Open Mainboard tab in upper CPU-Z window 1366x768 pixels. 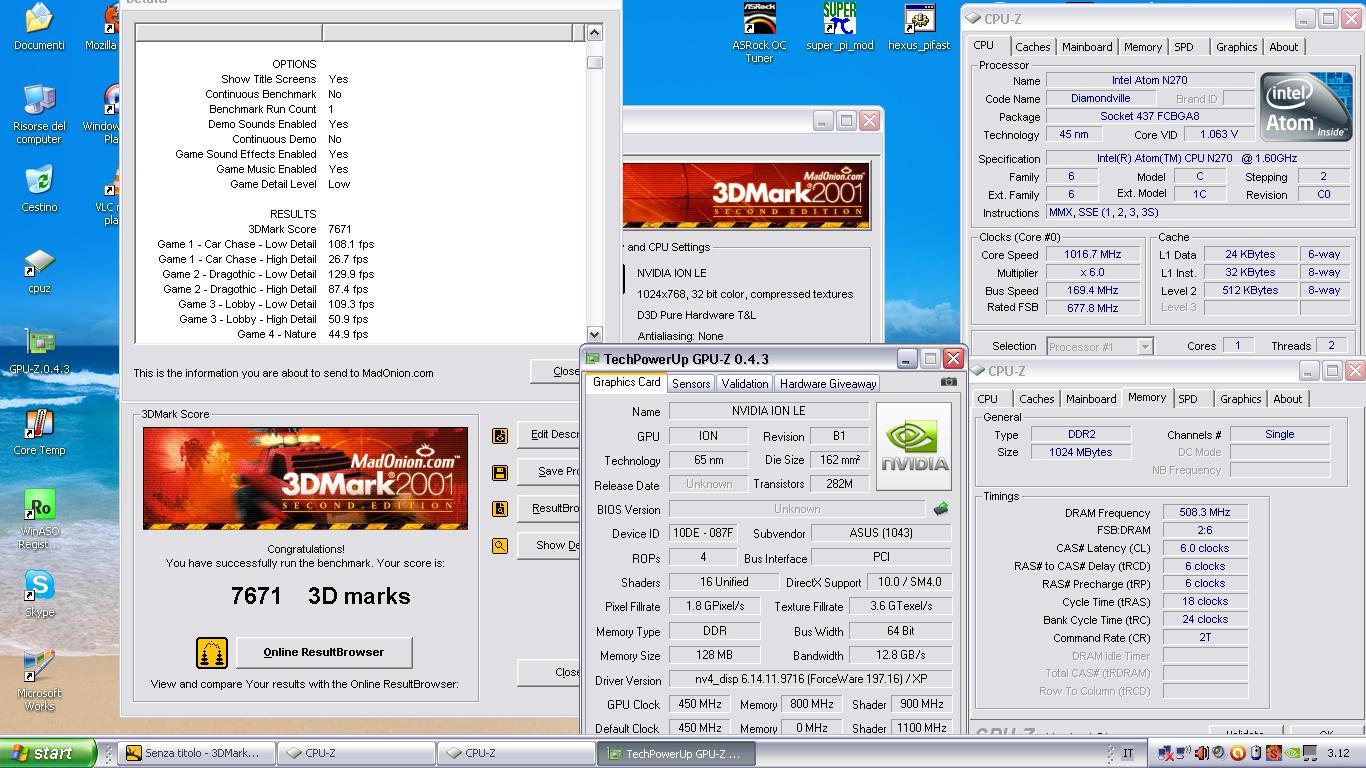(1087, 47)
